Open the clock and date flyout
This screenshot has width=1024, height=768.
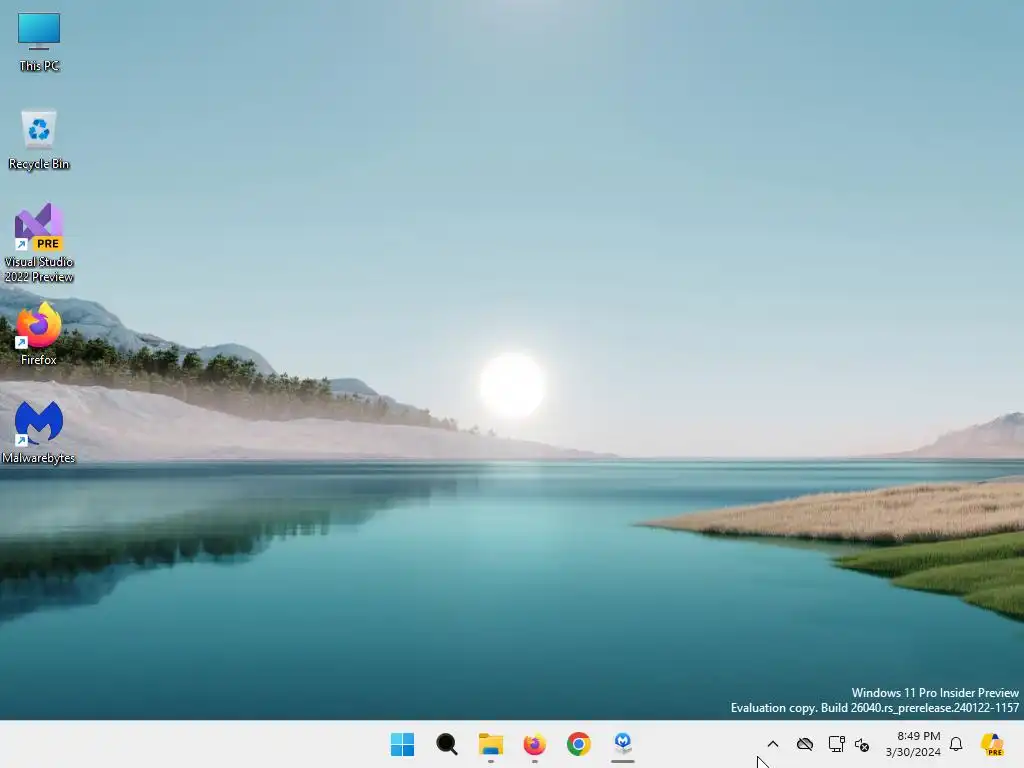pyautogui.click(x=913, y=744)
